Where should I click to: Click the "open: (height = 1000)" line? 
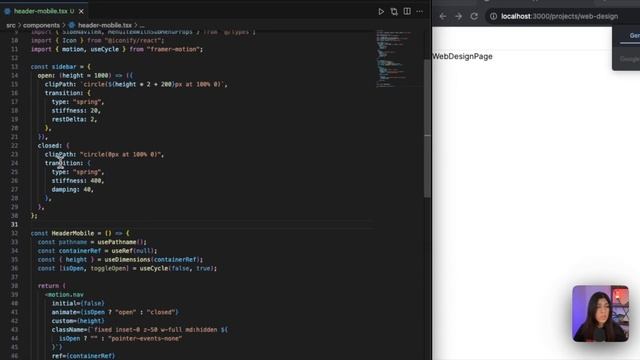tap(85, 76)
